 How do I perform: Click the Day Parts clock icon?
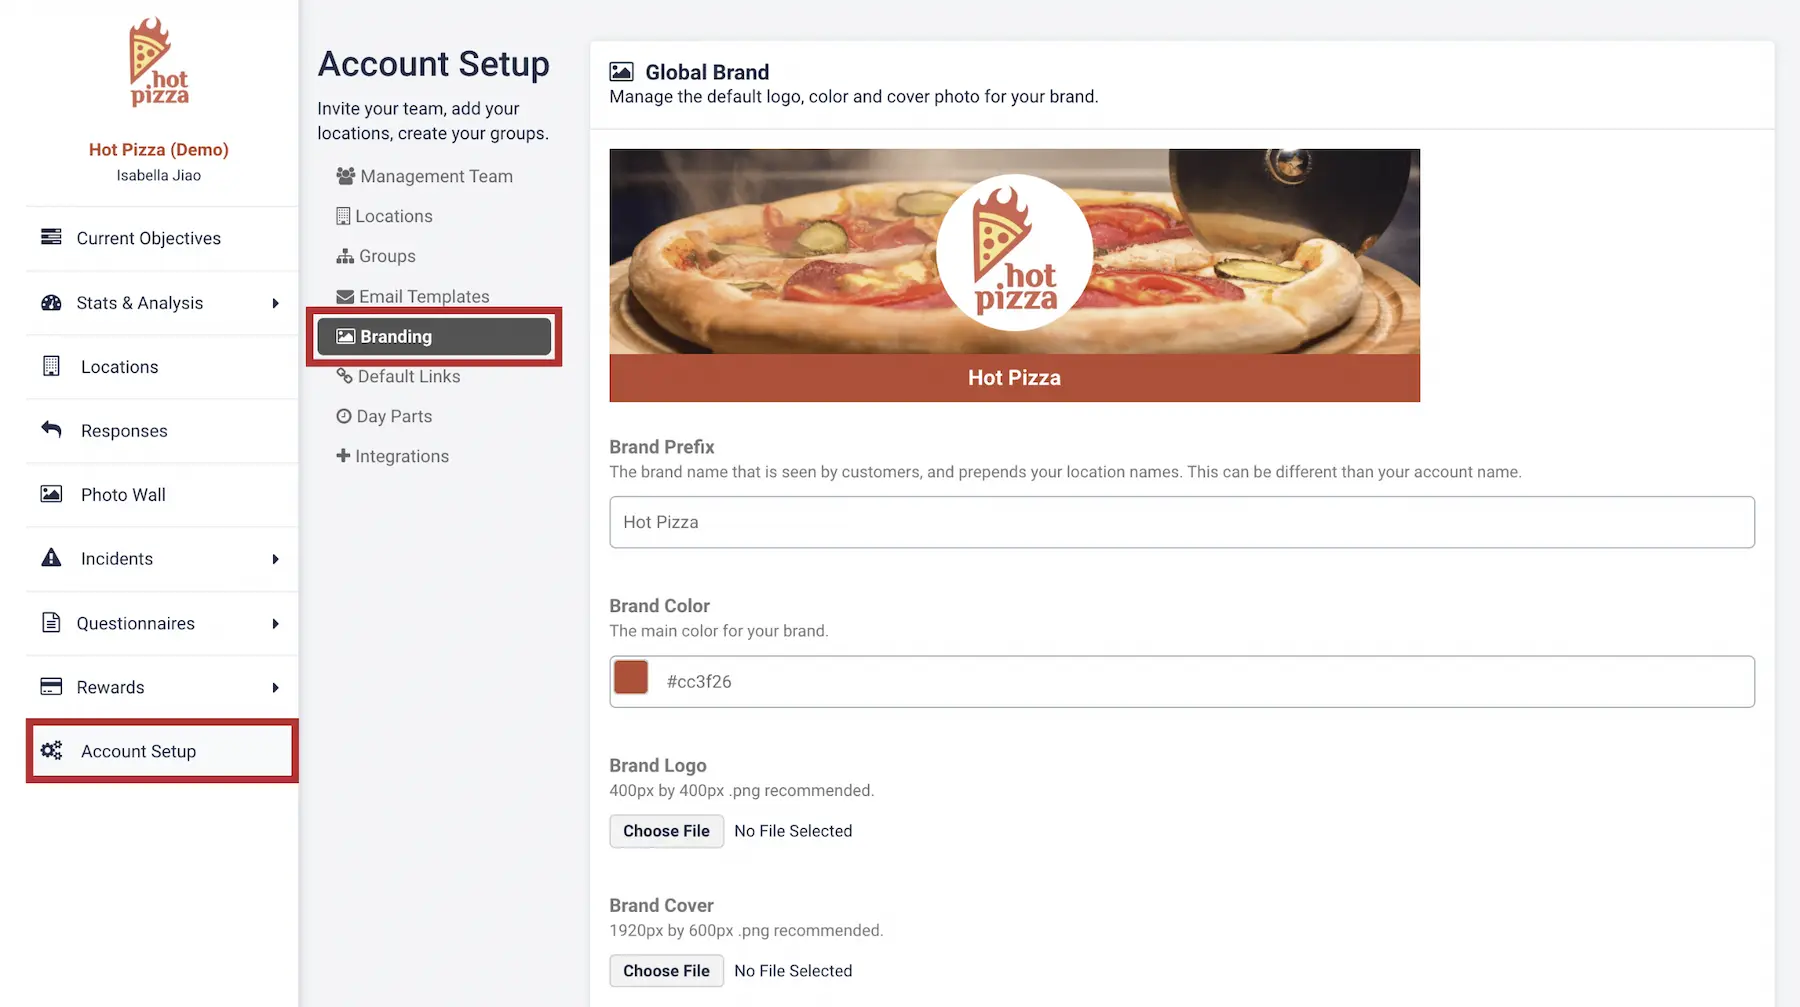click(344, 416)
